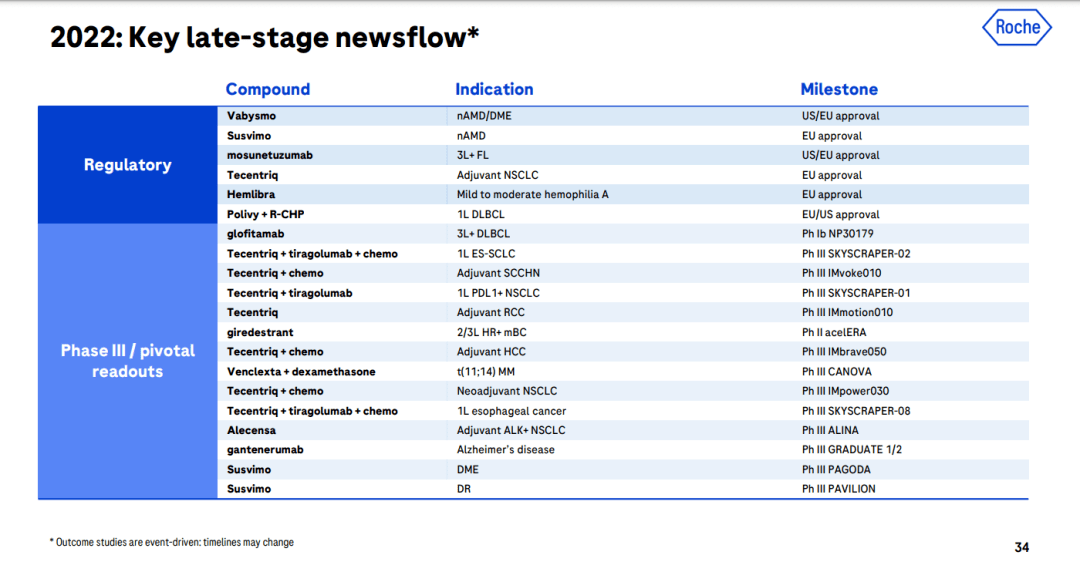Image resolution: width=1080 pixels, height=582 pixels.
Task: Click the 'gantenerumab' compound cell
Action: [x=265, y=449]
